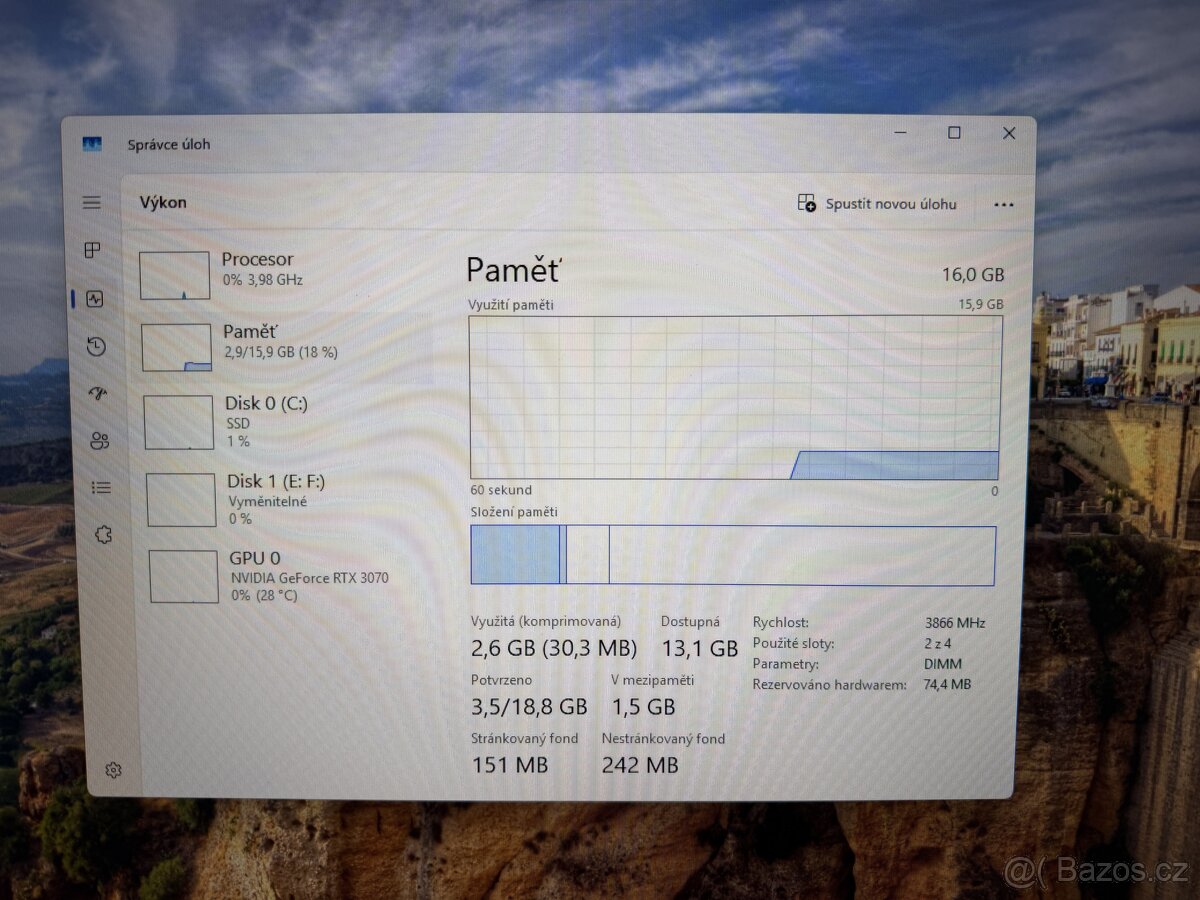The height and width of the screenshot is (900, 1200).
Task: Click the Výkon page title
Action: (162, 202)
